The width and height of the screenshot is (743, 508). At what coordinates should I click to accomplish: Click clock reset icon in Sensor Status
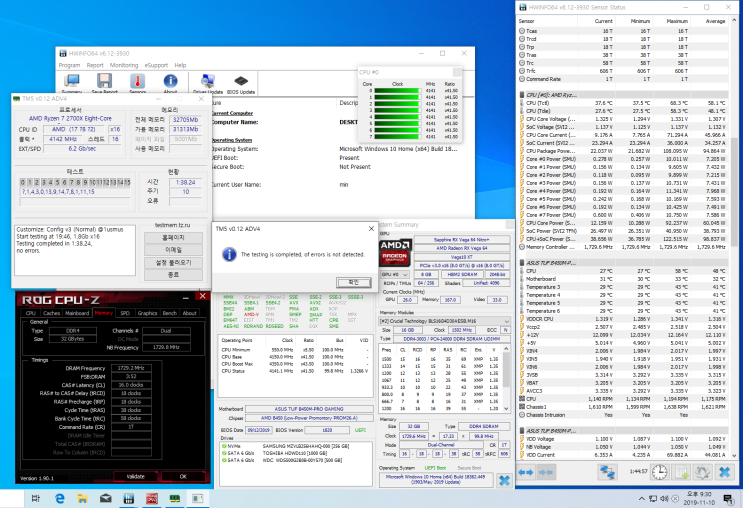click(659, 472)
